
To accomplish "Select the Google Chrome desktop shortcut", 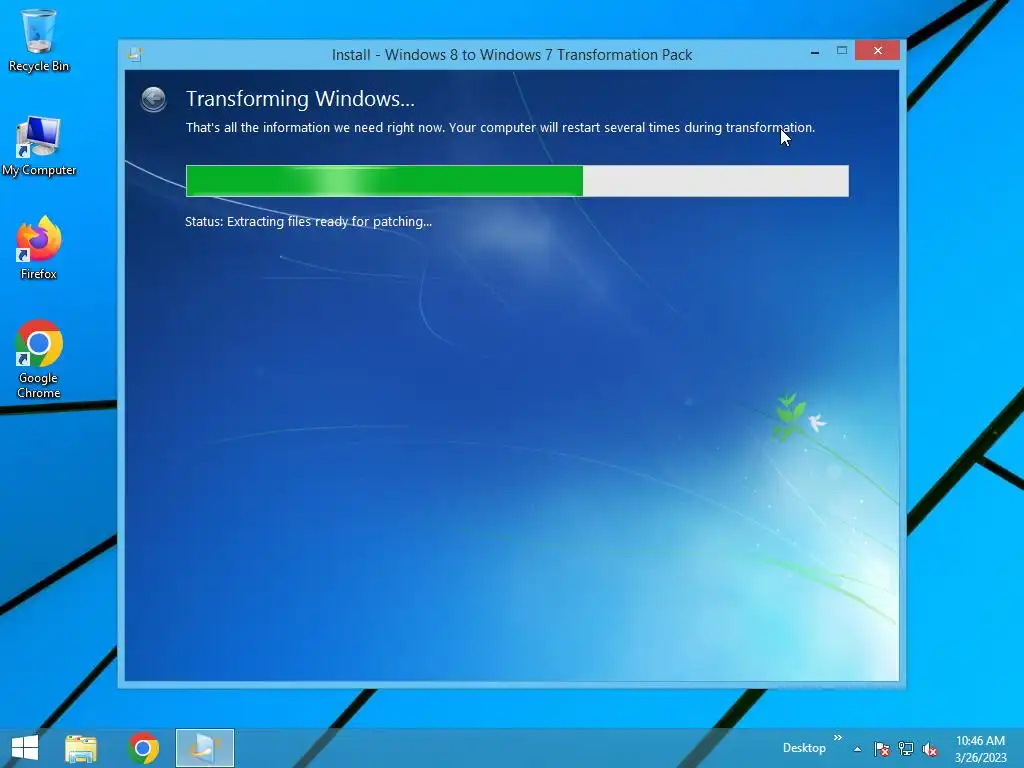I will point(39,359).
